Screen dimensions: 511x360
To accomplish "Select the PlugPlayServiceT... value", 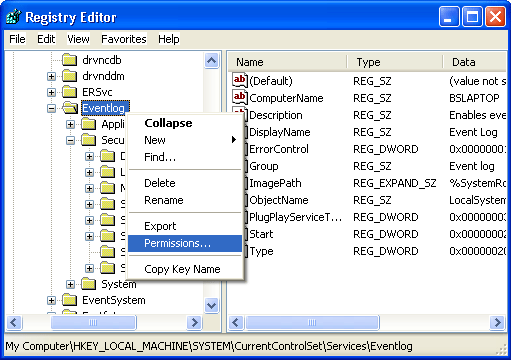I will coord(295,217).
